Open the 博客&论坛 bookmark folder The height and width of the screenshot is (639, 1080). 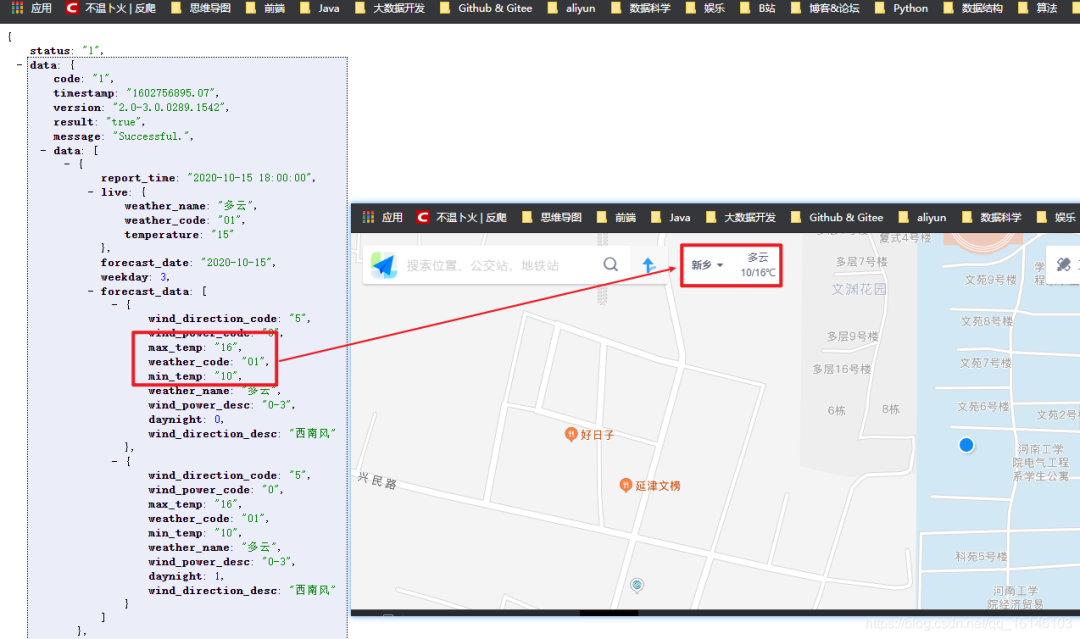pyautogui.click(x=825, y=8)
